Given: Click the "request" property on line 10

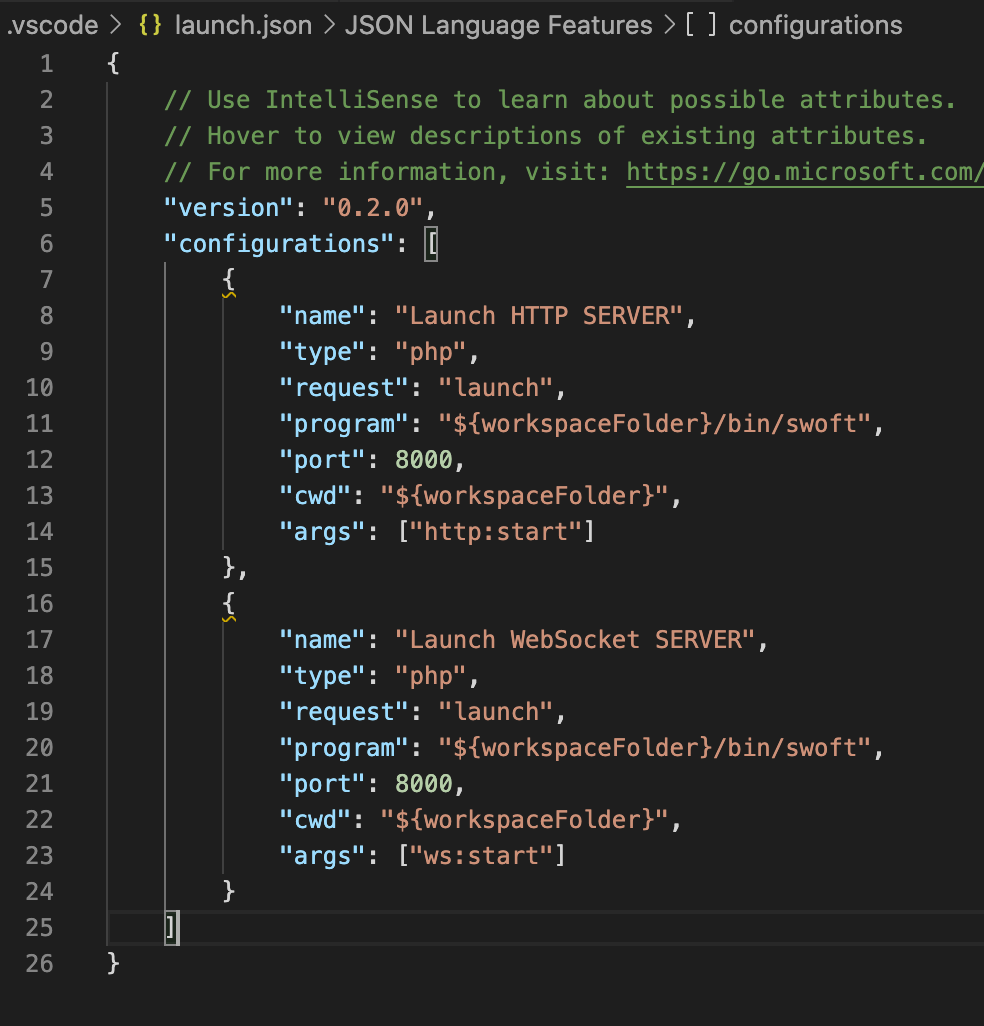Looking at the screenshot, I should [338, 387].
